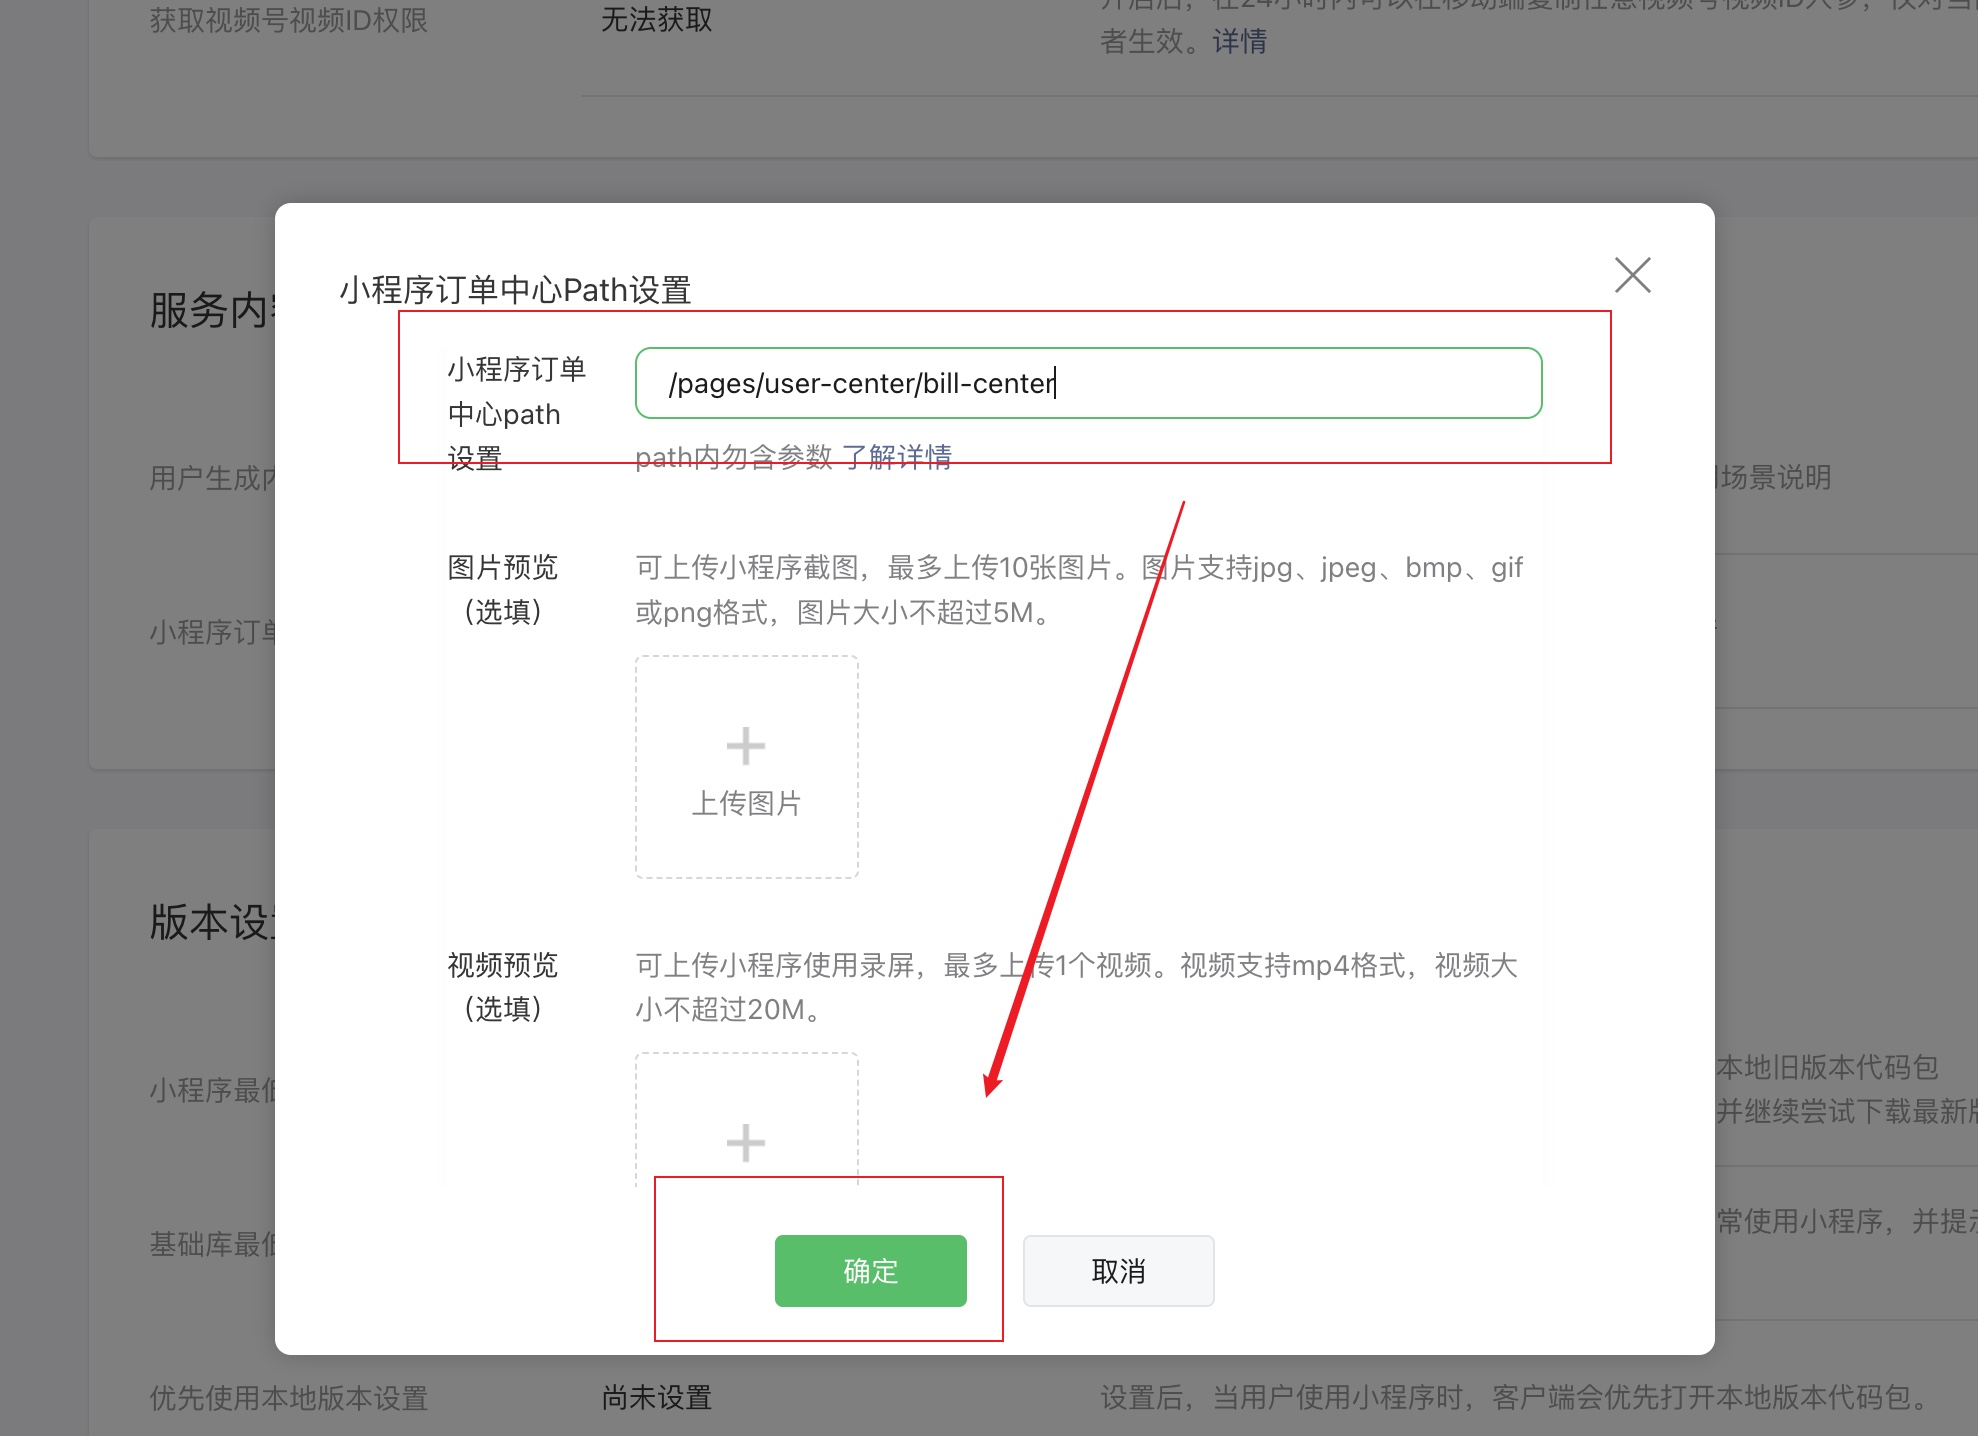
Task: Click the 图片预览（选填） label
Action: point(503,589)
